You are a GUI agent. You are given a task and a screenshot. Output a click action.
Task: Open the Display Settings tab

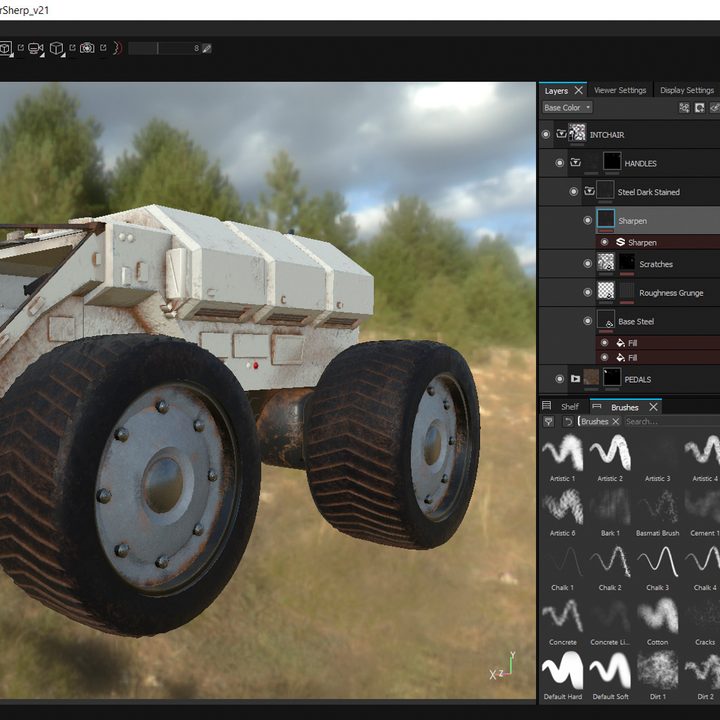click(x=687, y=90)
